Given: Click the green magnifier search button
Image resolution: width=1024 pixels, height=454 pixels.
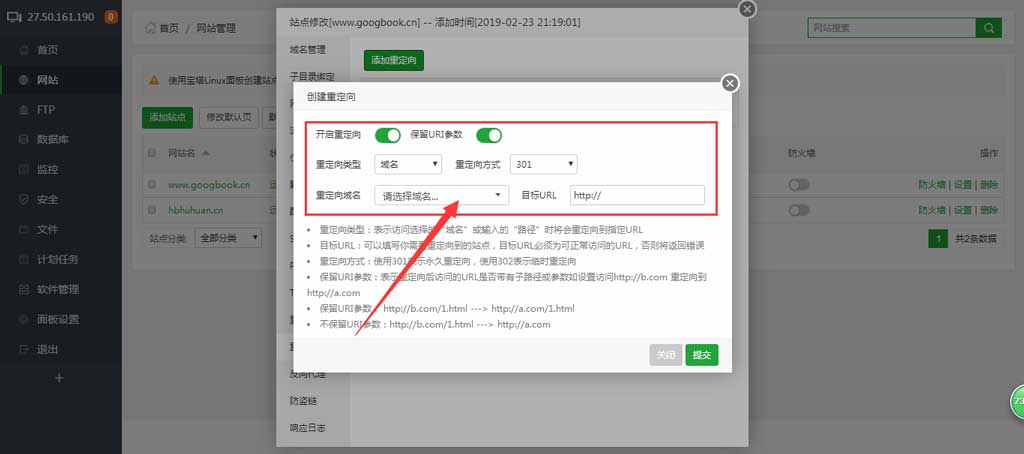Looking at the screenshot, I should [x=989, y=27].
